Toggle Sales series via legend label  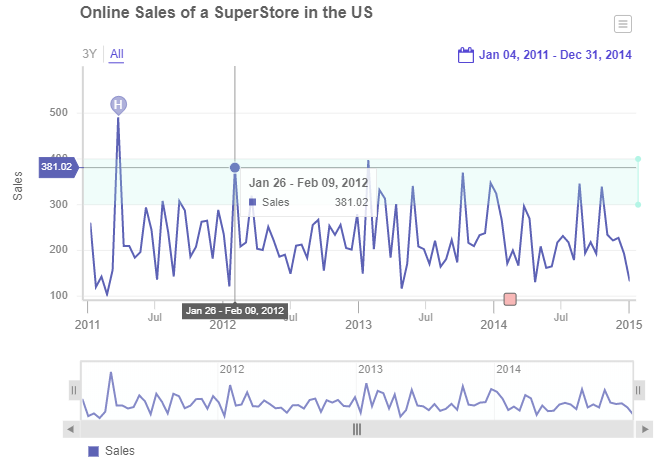(x=119, y=451)
